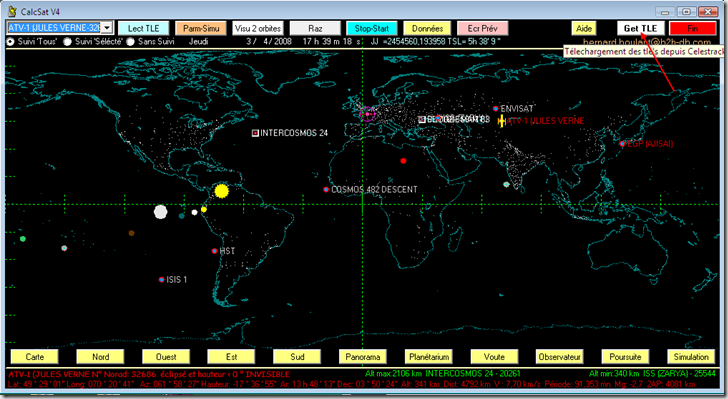Switch to the Panorama view
Image resolution: width=728 pixels, height=399 pixels.
point(363,357)
